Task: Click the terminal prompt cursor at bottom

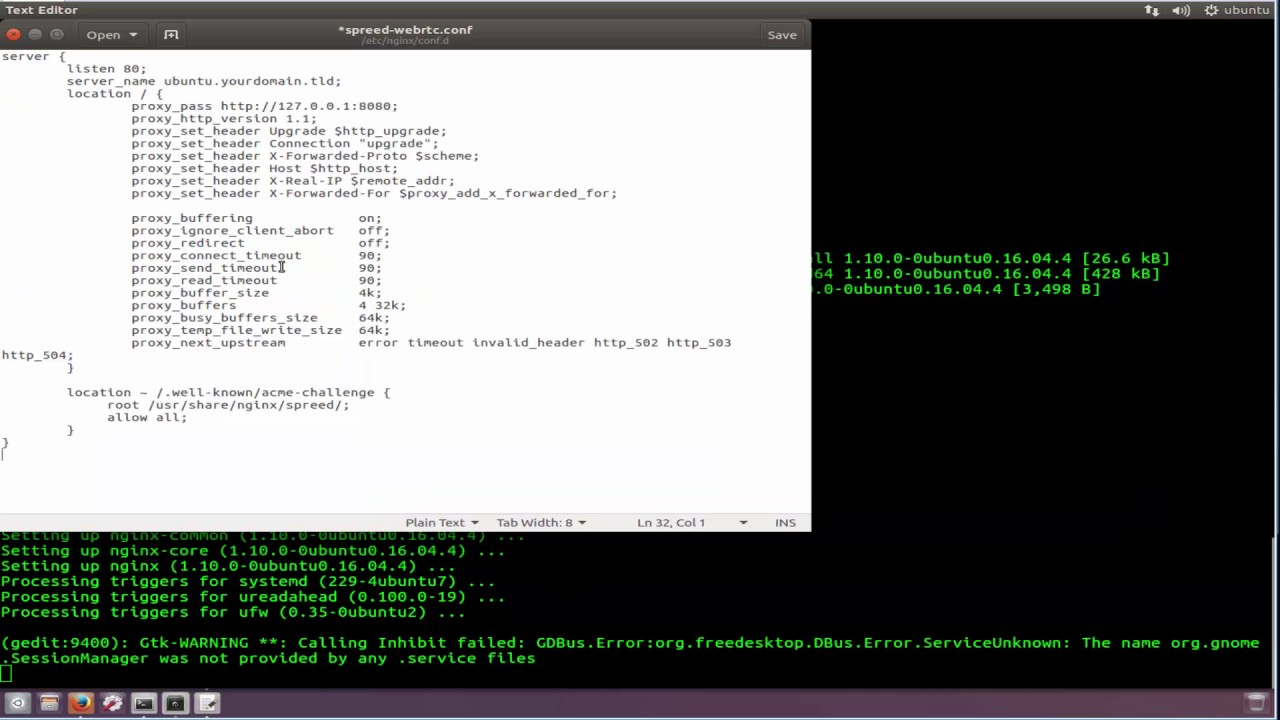Action: click(6, 674)
